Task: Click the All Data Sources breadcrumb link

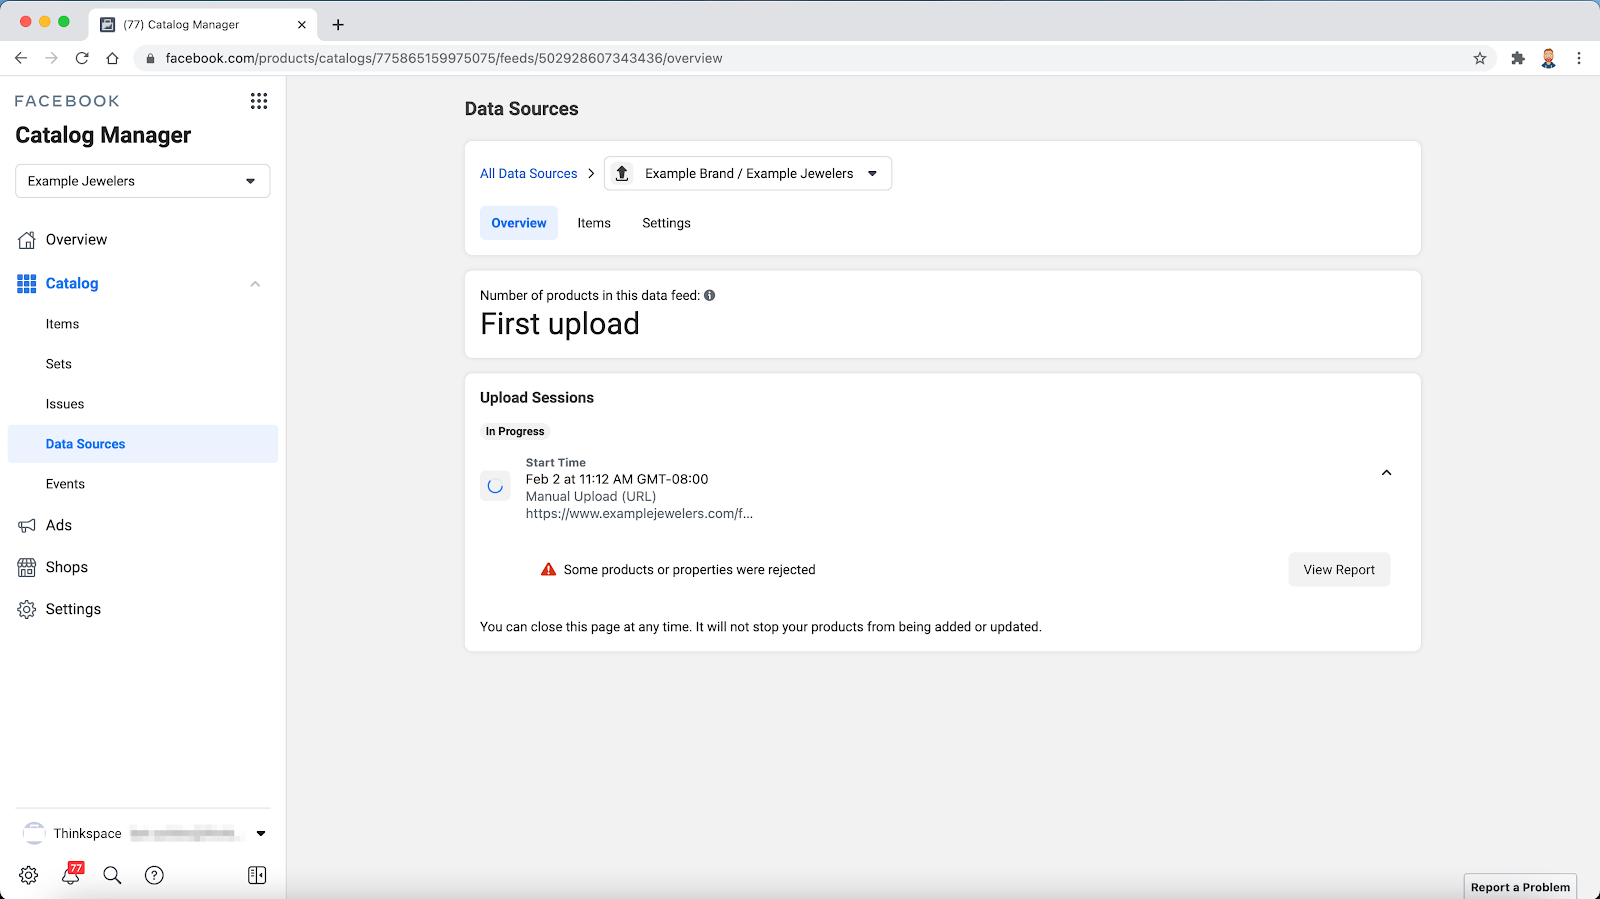Action: [529, 174]
